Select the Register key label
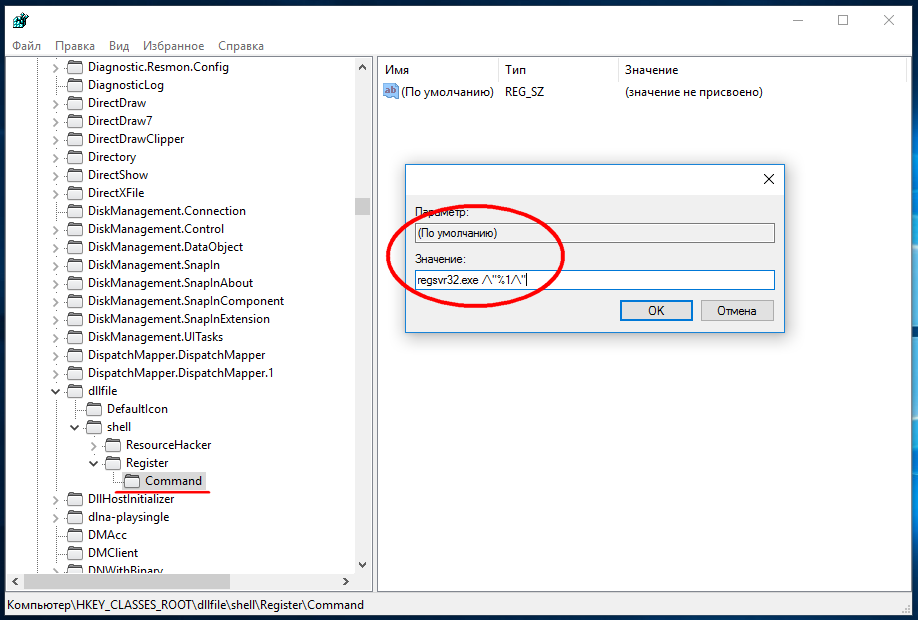This screenshot has height=620, width=918. point(147,463)
